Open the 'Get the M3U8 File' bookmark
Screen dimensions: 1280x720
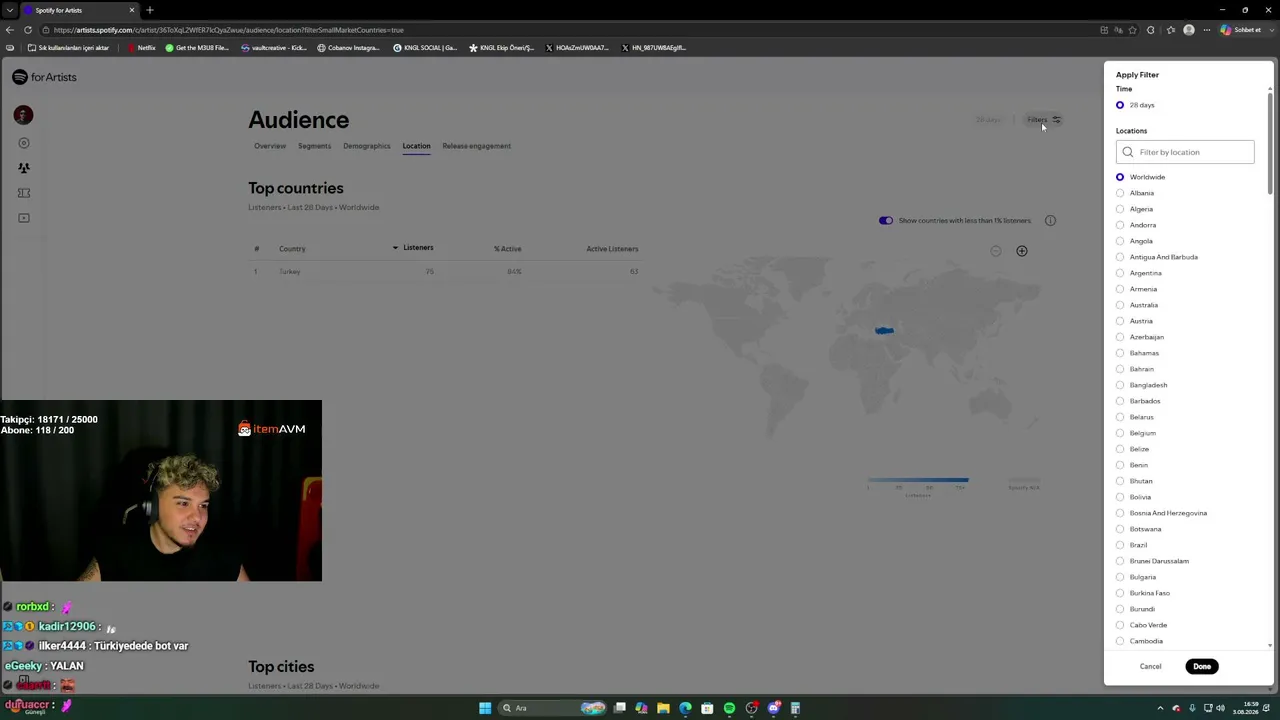tap(197, 48)
